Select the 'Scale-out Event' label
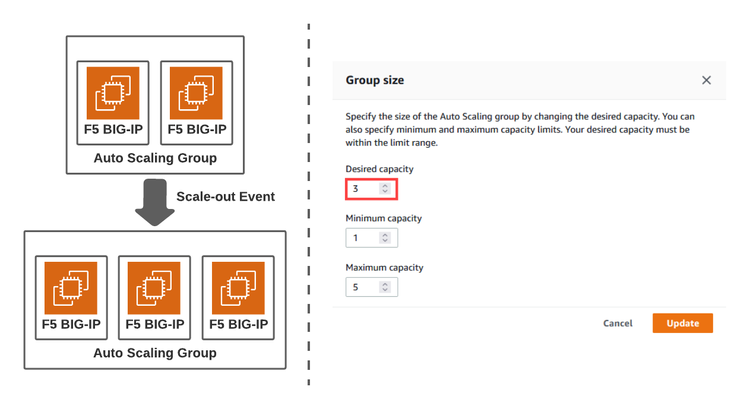Viewport: 750px width, 409px height. (x=225, y=197)
